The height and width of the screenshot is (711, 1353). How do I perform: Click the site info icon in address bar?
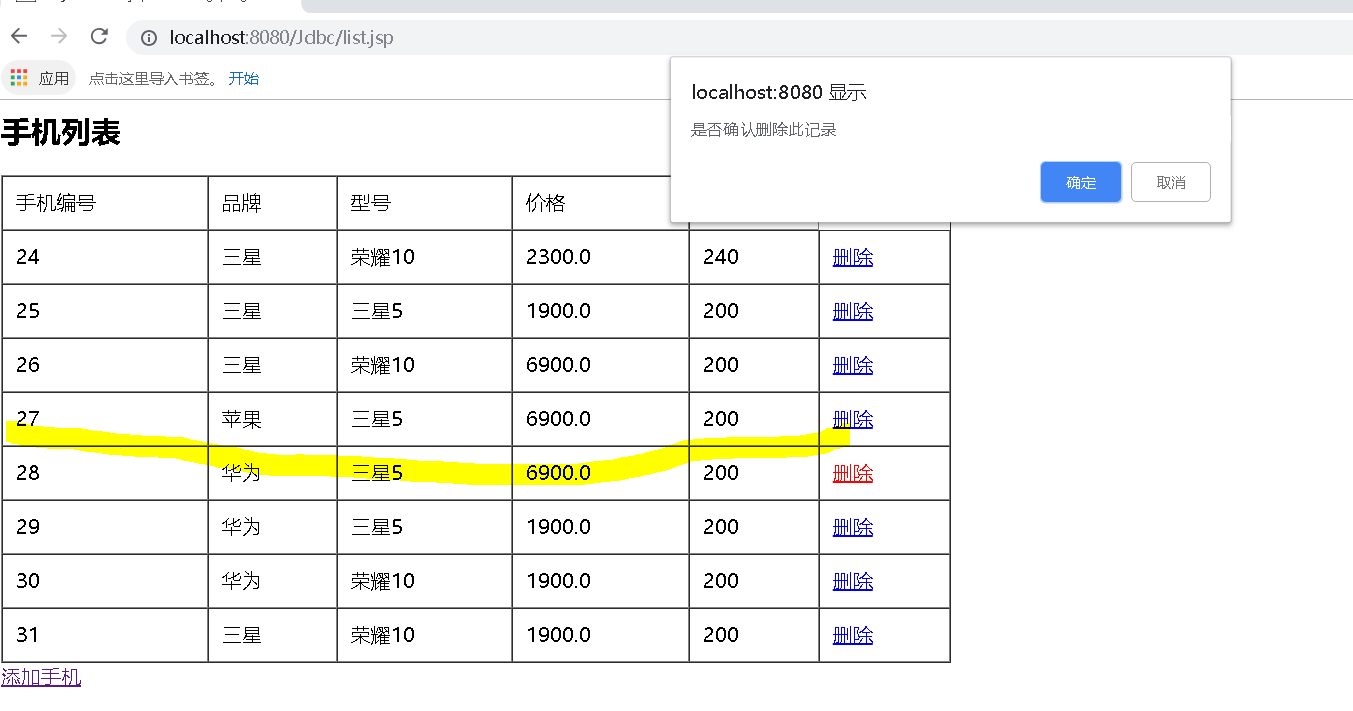149,38
